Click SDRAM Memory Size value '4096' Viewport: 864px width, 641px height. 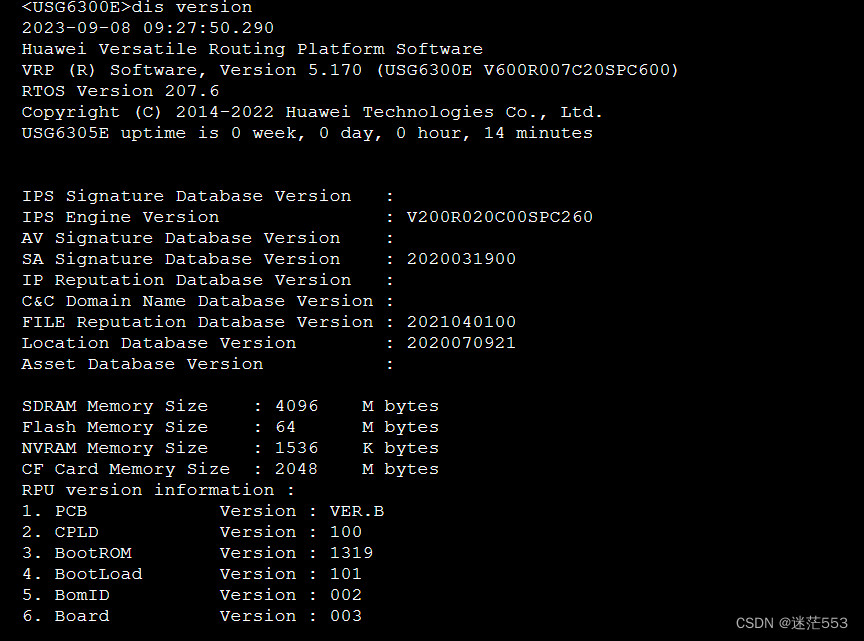click(x=296, y=406)
